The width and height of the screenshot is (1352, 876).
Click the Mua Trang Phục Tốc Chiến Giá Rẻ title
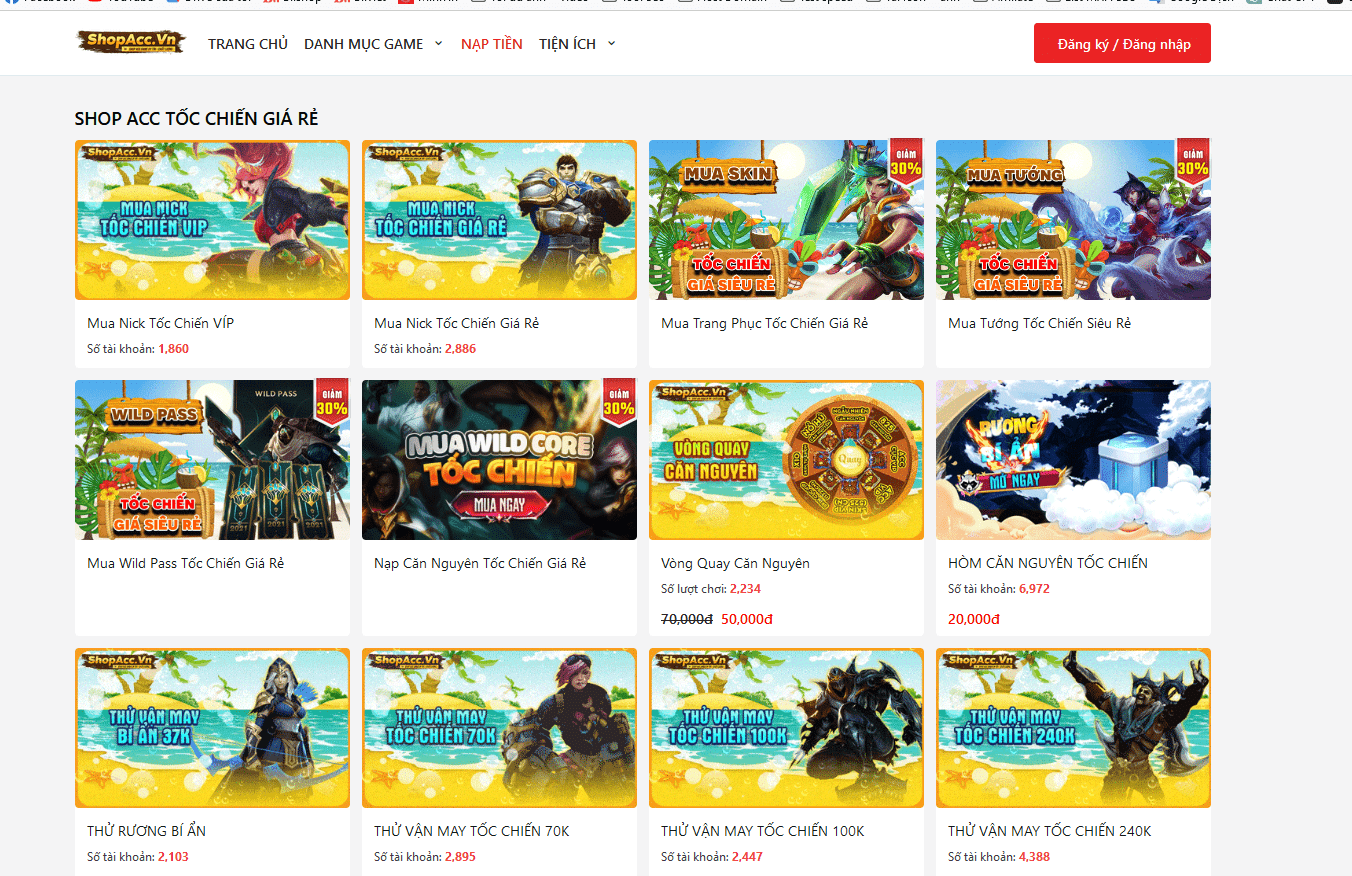pyautogui.click(x=764, y=323)
